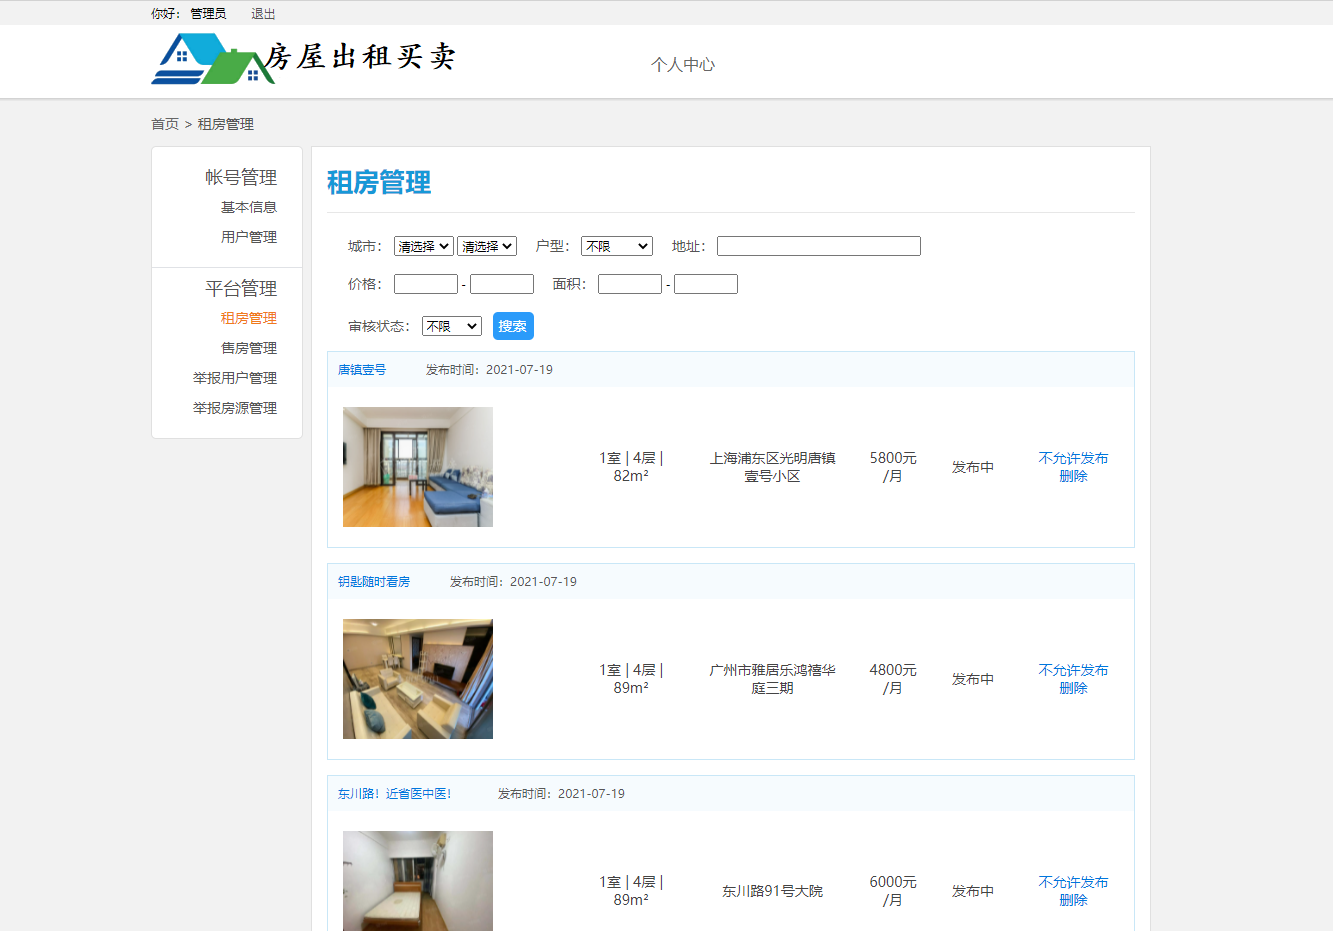Click the 搜索 button
1333x931 pixels.
(x=513, y=325)
